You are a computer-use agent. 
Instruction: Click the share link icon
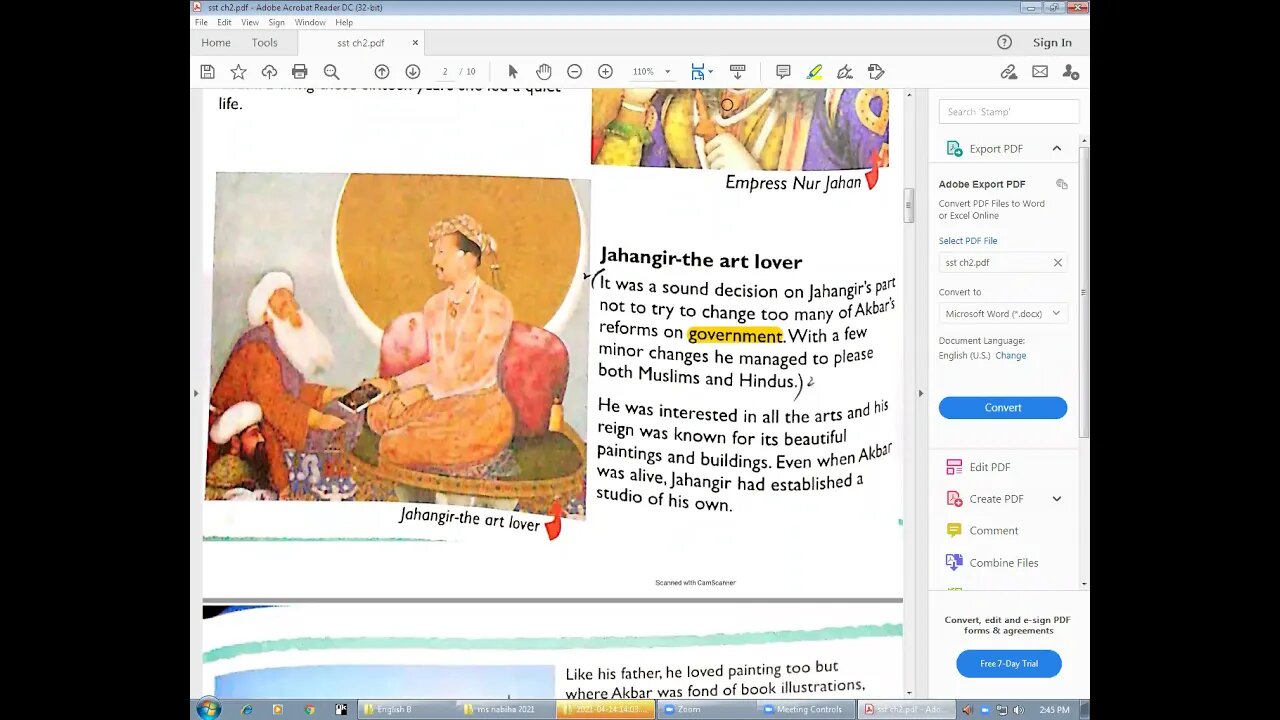(1009, 72)
